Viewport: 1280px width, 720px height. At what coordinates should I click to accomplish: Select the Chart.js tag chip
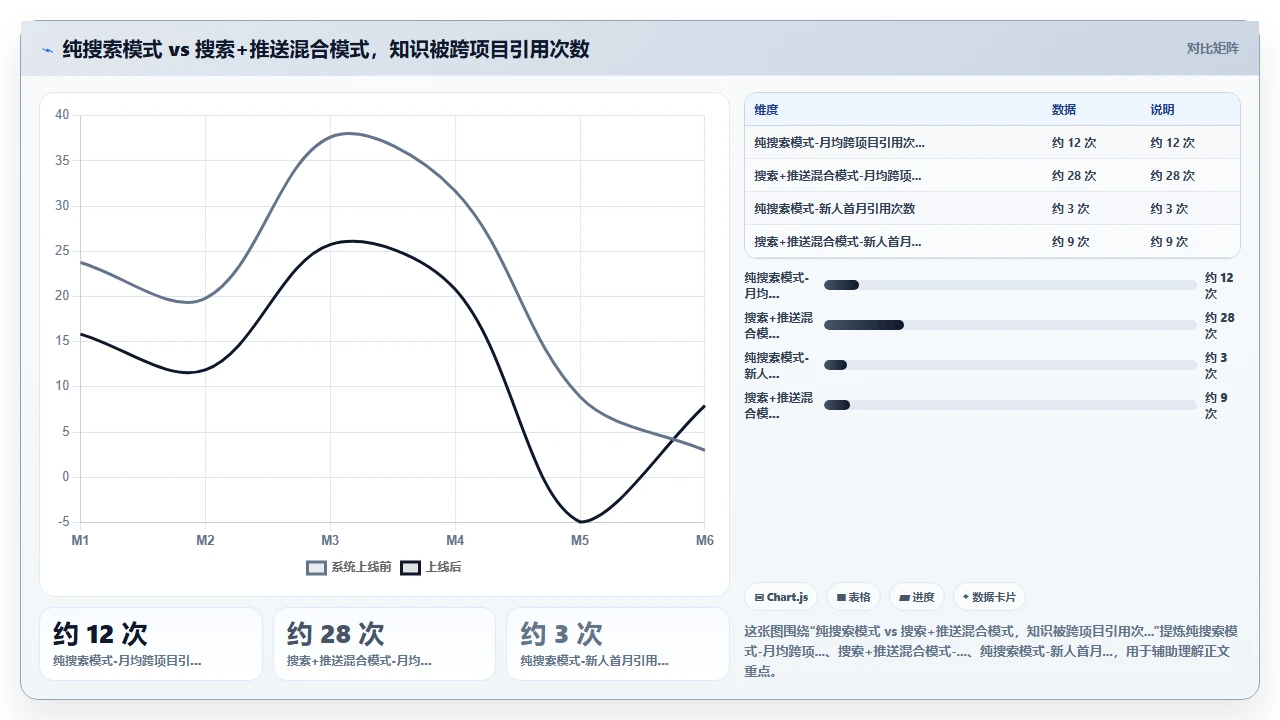(781, 597)
